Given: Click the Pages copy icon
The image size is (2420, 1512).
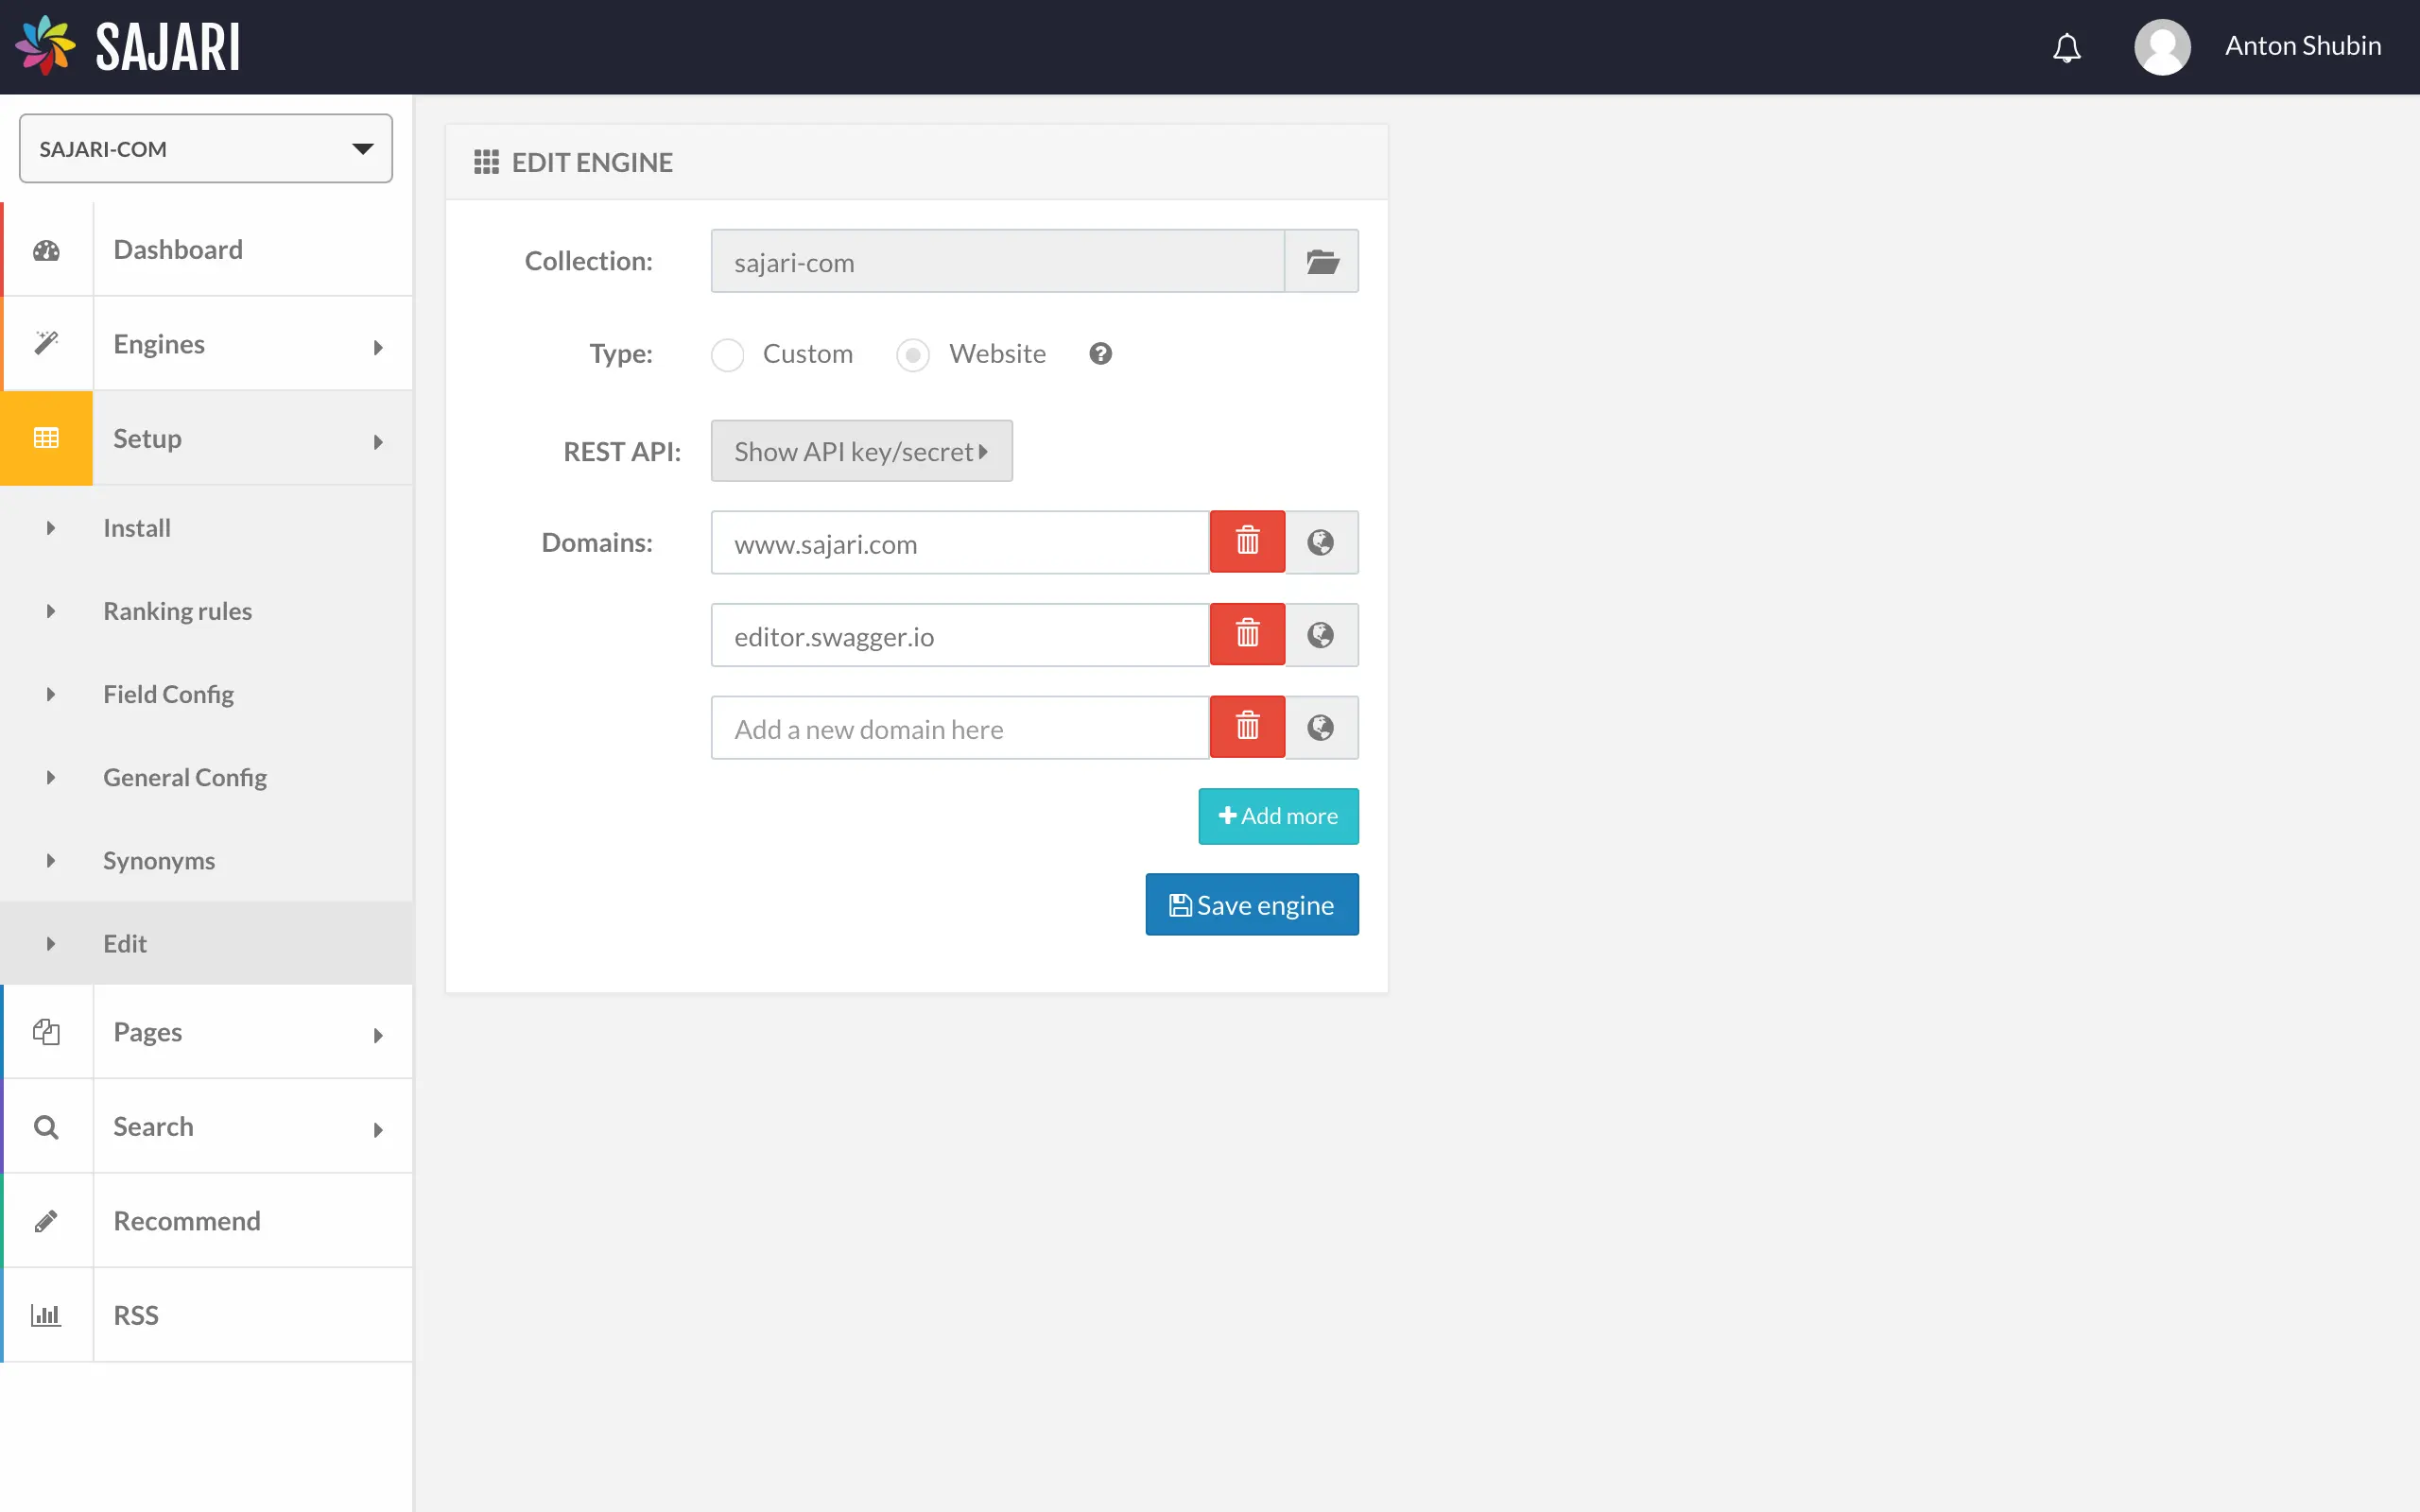Looking at the screenshot, I should (x=46, y=1031).
